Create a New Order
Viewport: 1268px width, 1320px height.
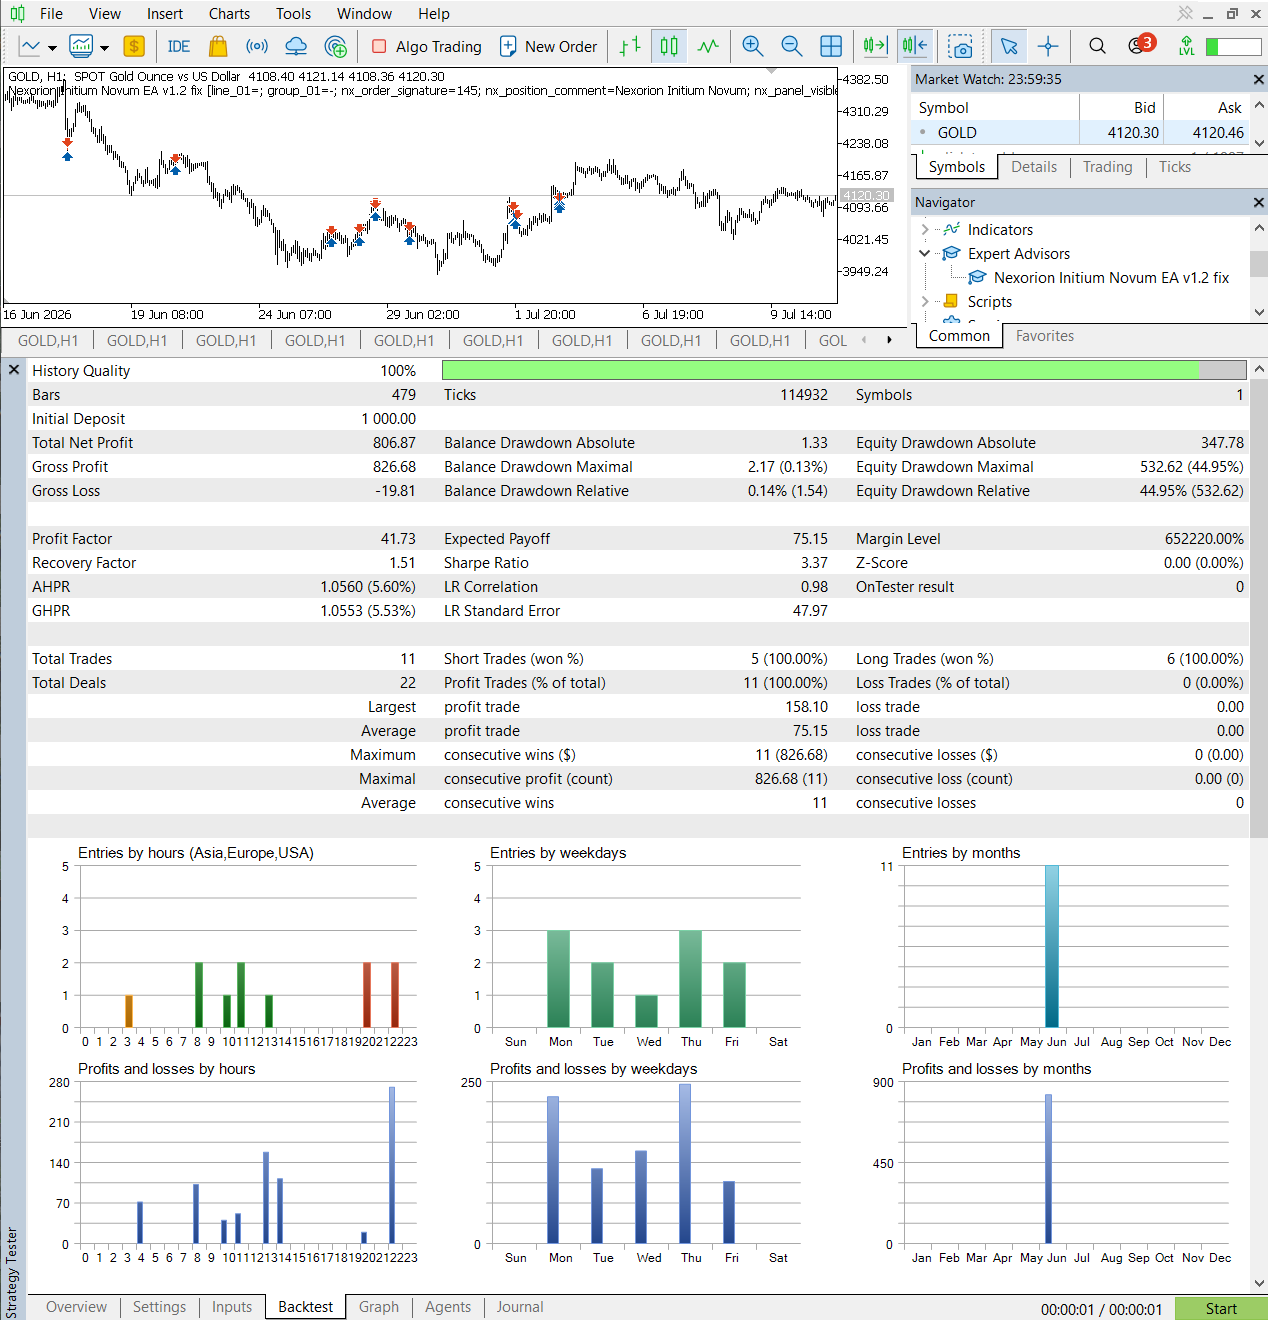click(x=548, y=46)
